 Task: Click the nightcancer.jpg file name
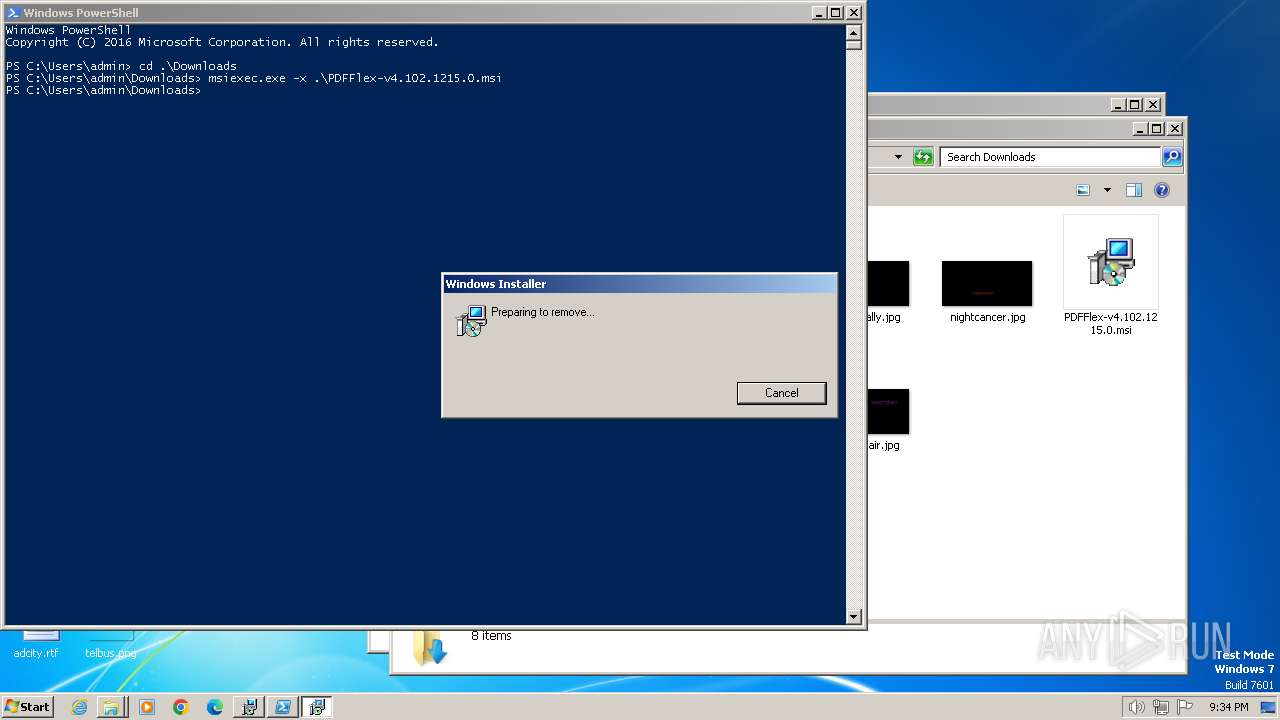tap(987, 317)
